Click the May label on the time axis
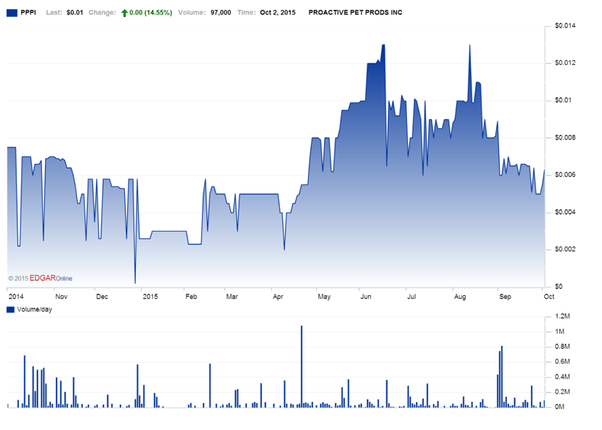602x430 pixels. point(324,296)
